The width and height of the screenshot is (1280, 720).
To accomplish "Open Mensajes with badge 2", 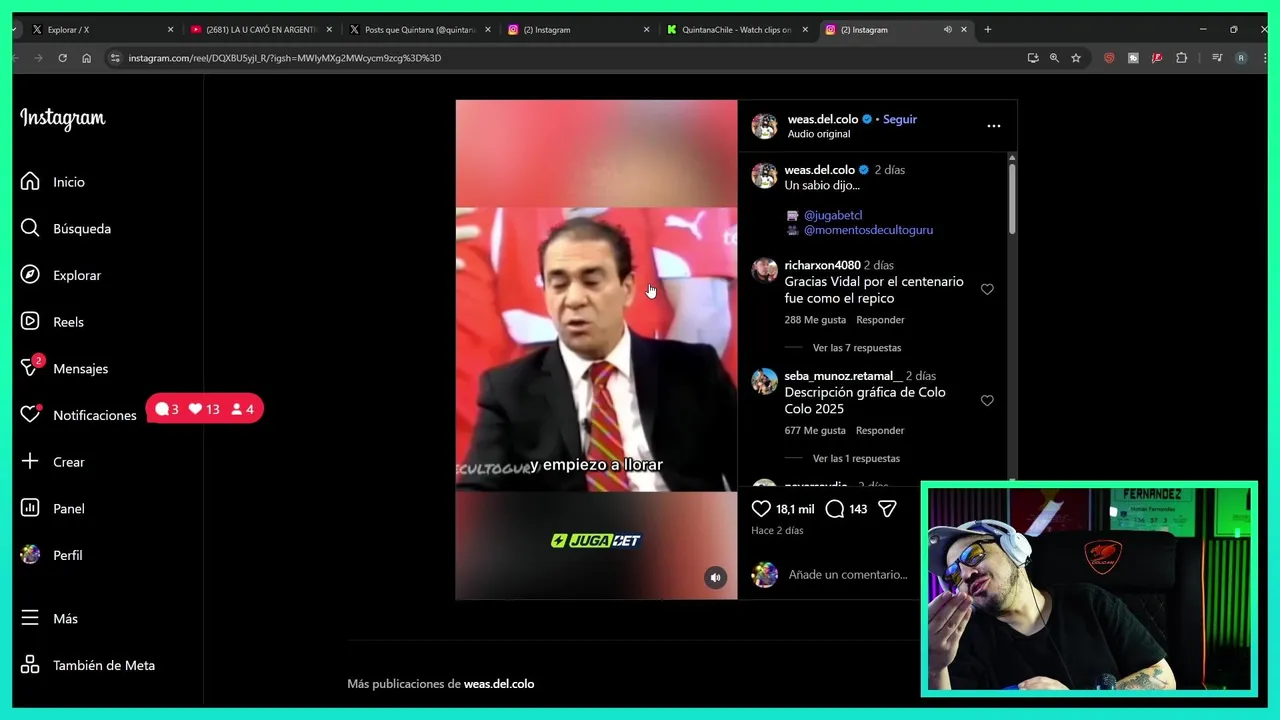I will coord(65,368).
